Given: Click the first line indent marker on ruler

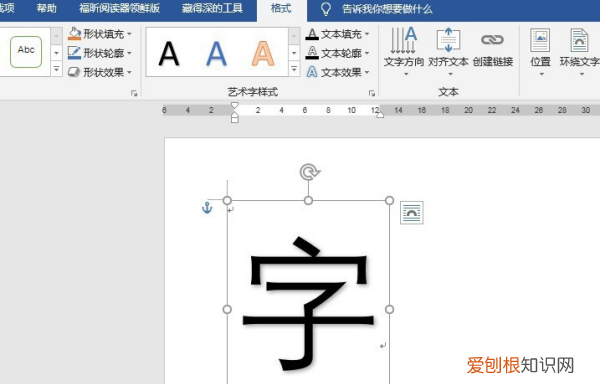Looking at the screenshot, I should (x=235, y=105).
